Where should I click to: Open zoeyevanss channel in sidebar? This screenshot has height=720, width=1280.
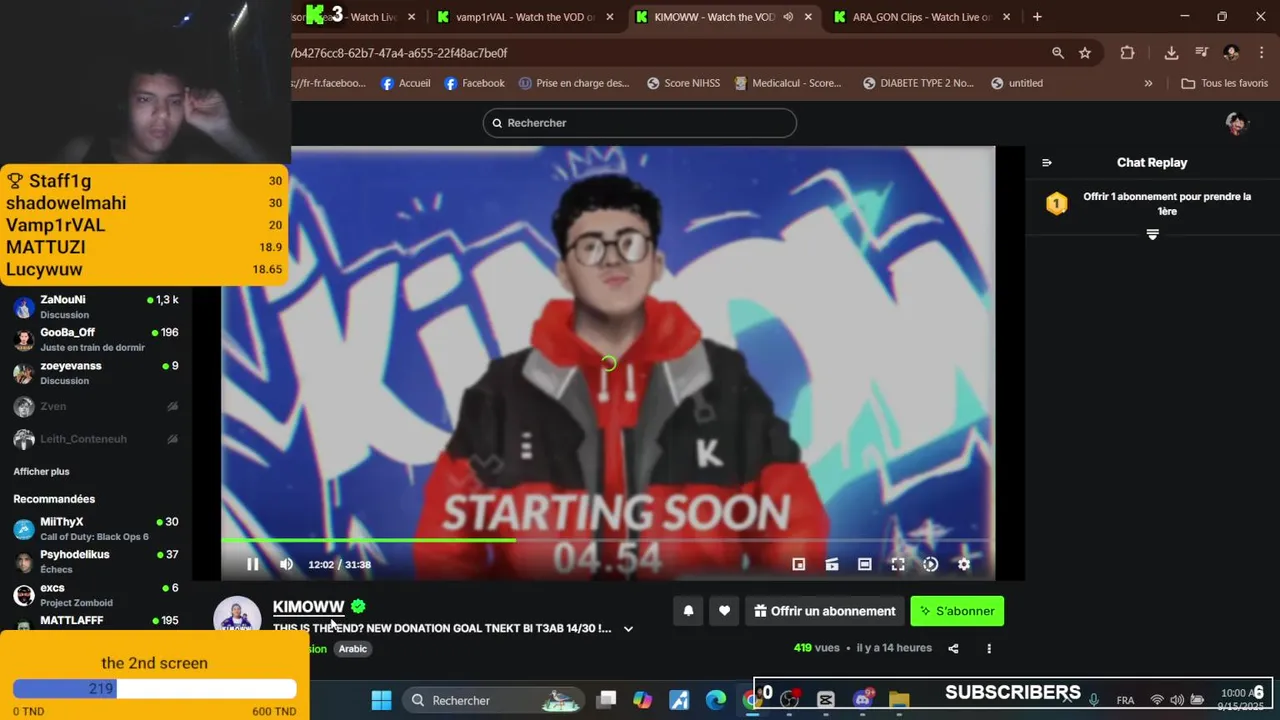click(96, 373)
